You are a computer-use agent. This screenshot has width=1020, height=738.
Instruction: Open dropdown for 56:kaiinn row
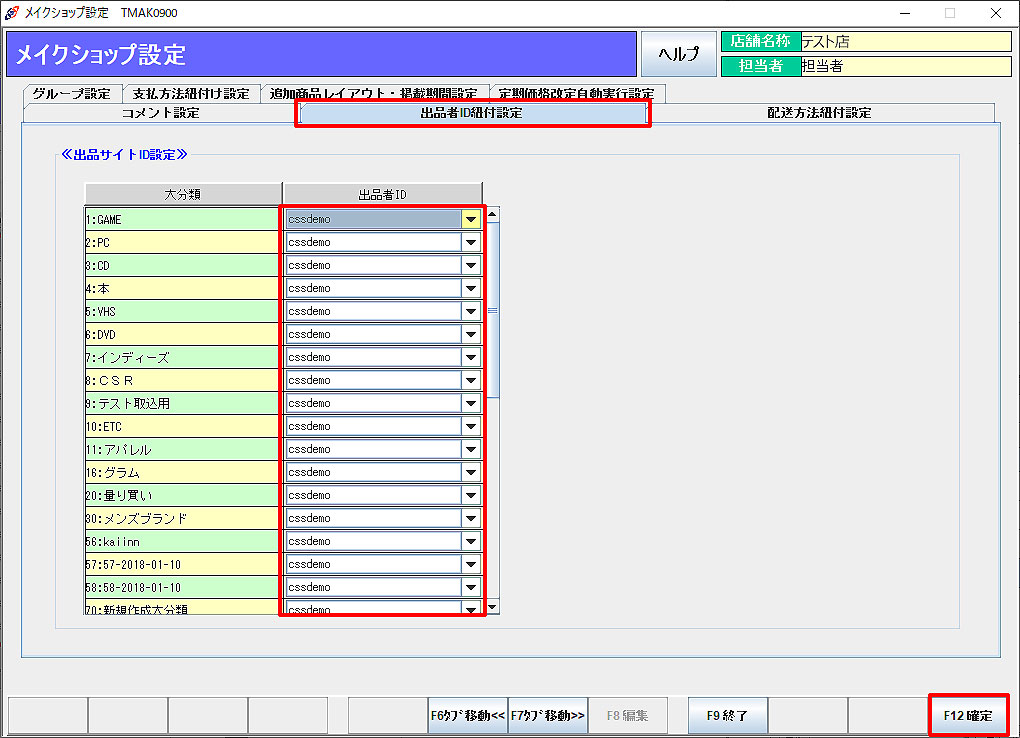click(470, 541)
